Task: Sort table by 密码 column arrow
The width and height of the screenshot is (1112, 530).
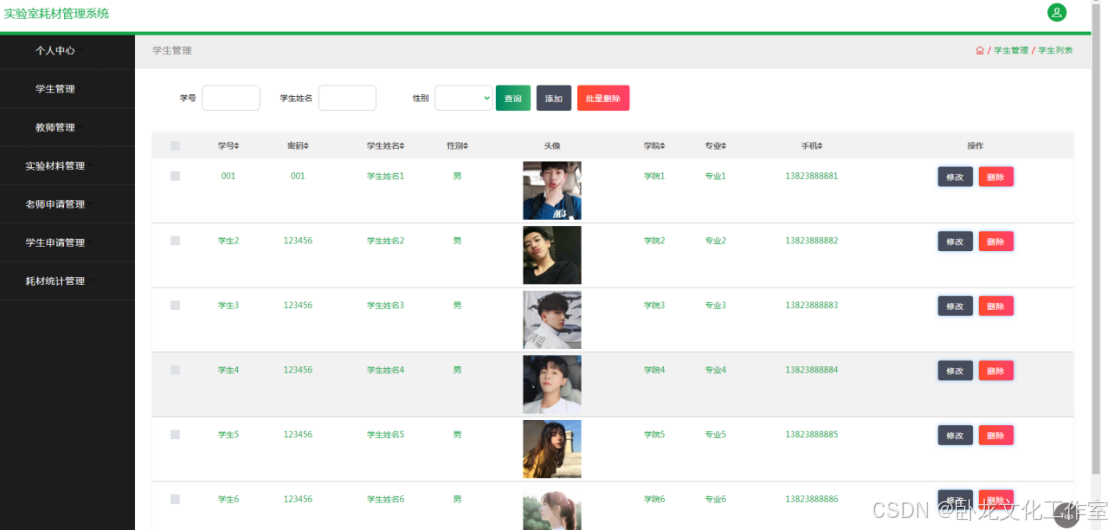Action: (306, 146)
